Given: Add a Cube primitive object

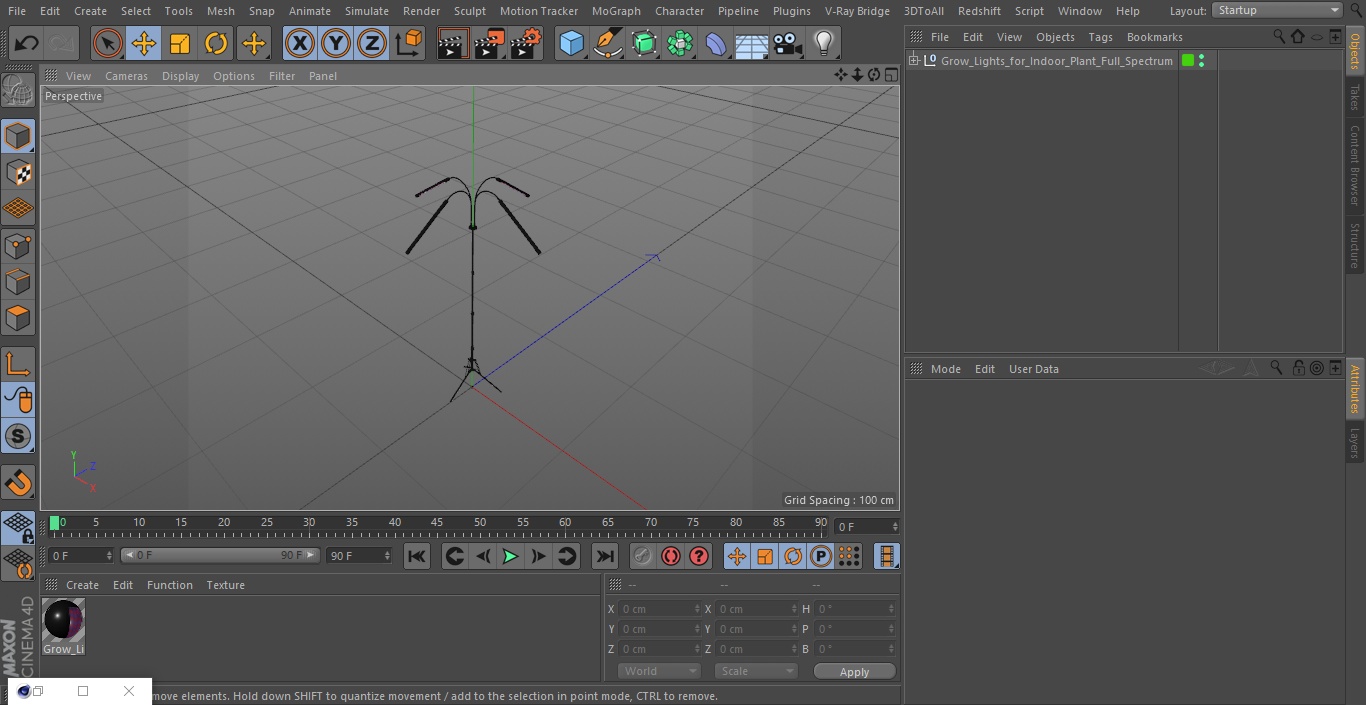Looking at the screenshot, I should 571,43.
